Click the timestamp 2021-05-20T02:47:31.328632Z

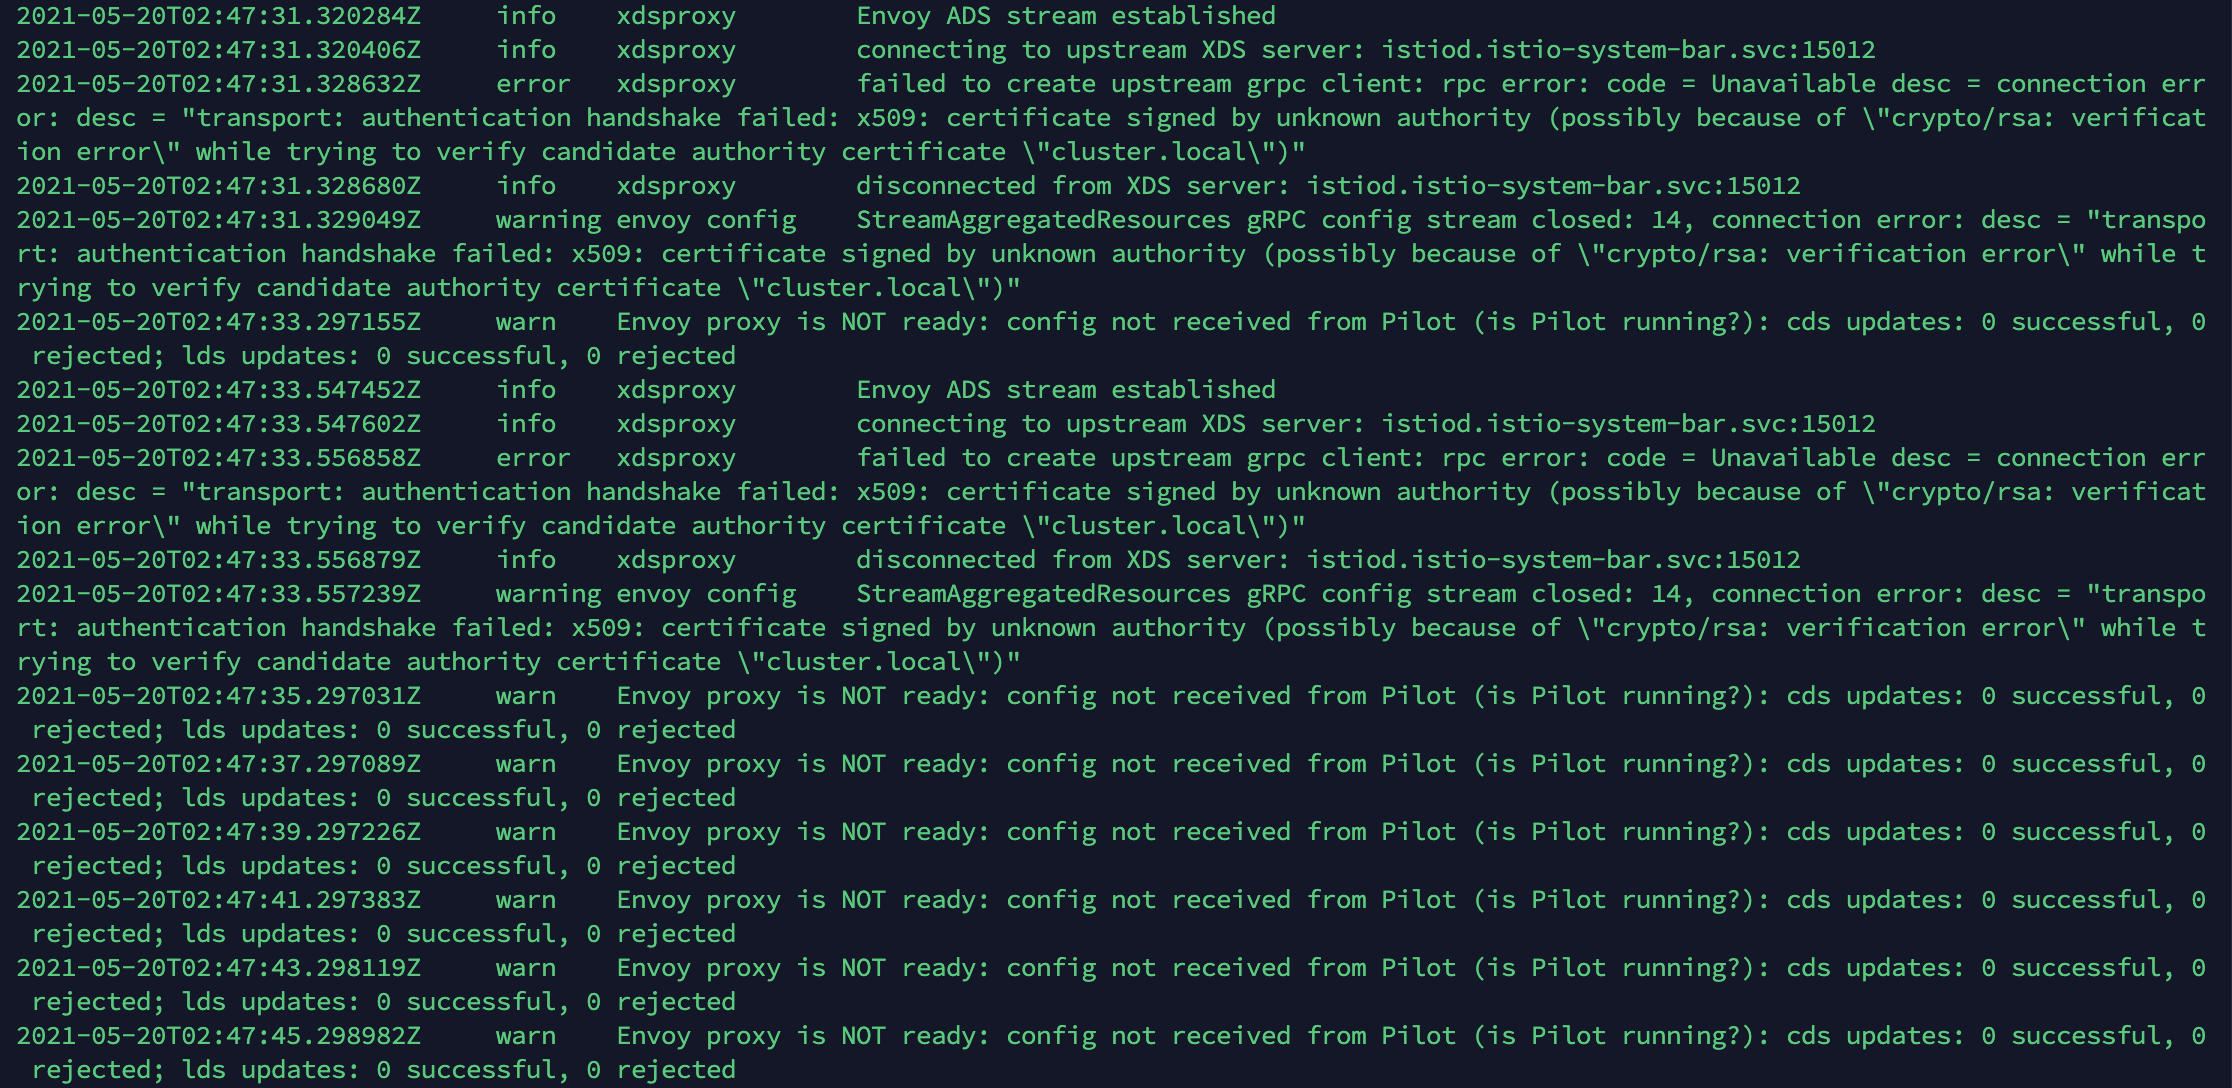click(218, 84)
